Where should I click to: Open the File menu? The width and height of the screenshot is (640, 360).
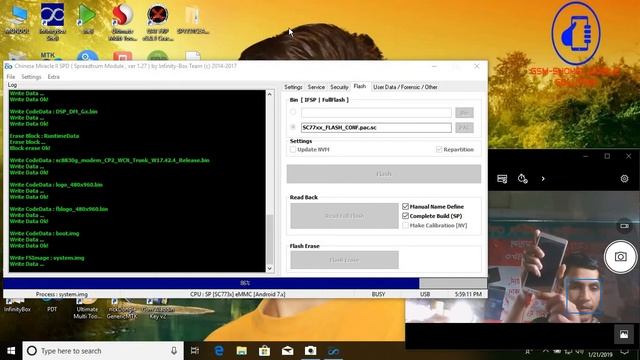11,77
